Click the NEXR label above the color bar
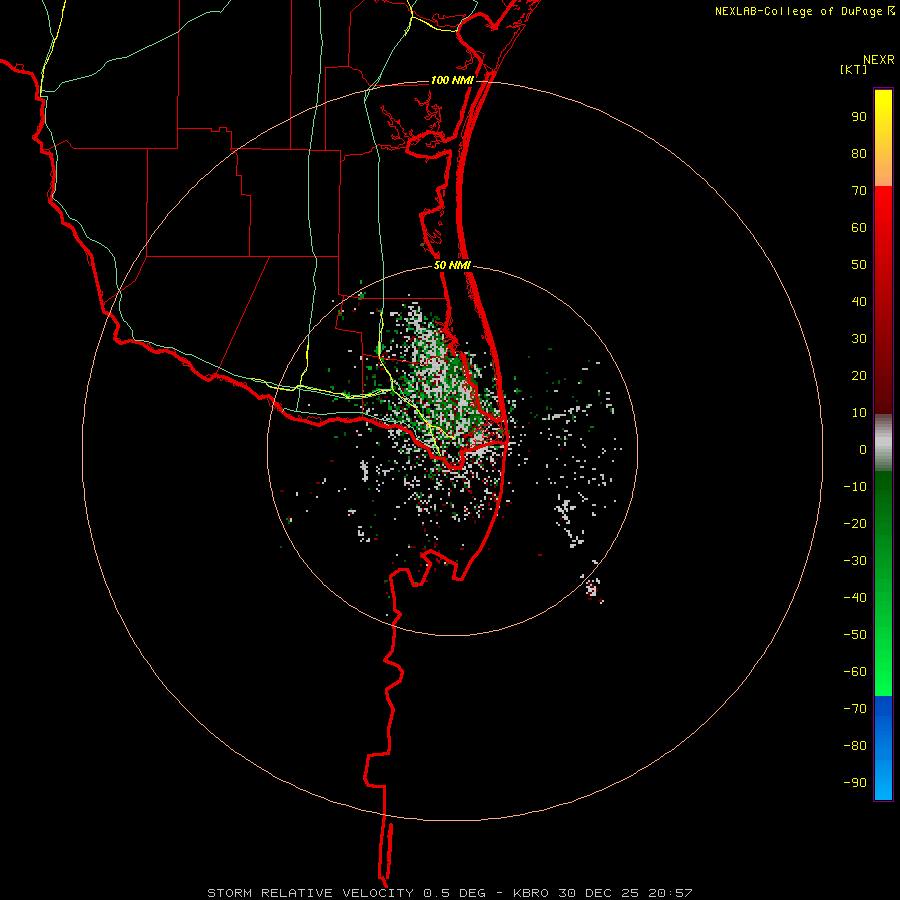Viewport: 900px width, 900px height. pyautogui.click(x=879, y=60)
